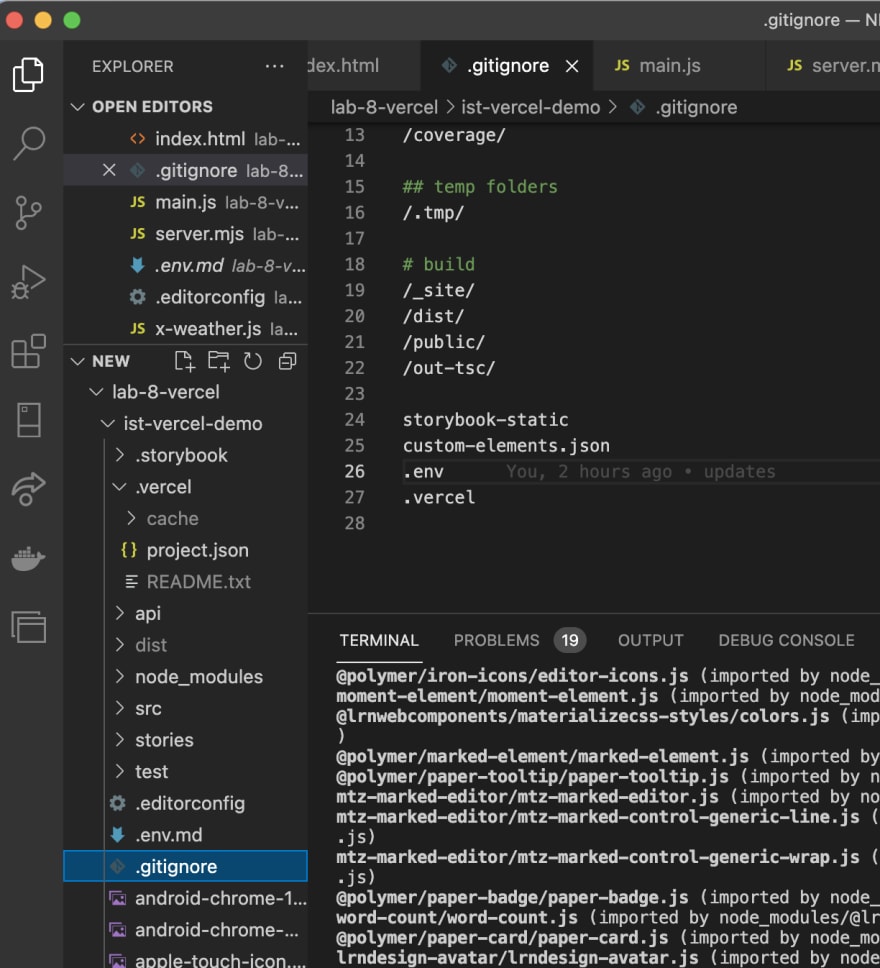
Task: Select the Terminal panel tab
Action: pyautogui.click(x=379, y=640)
